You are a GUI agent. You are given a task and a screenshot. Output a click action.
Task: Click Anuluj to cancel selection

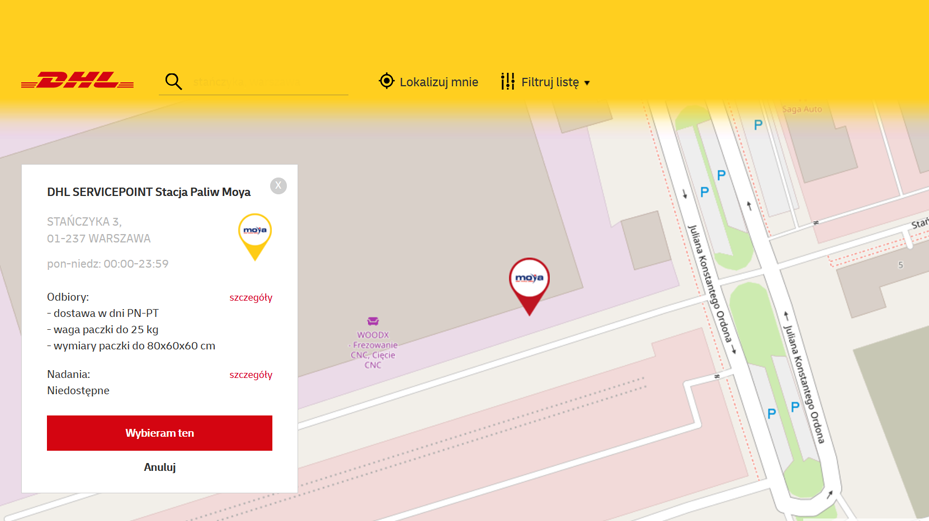(159, 467)
